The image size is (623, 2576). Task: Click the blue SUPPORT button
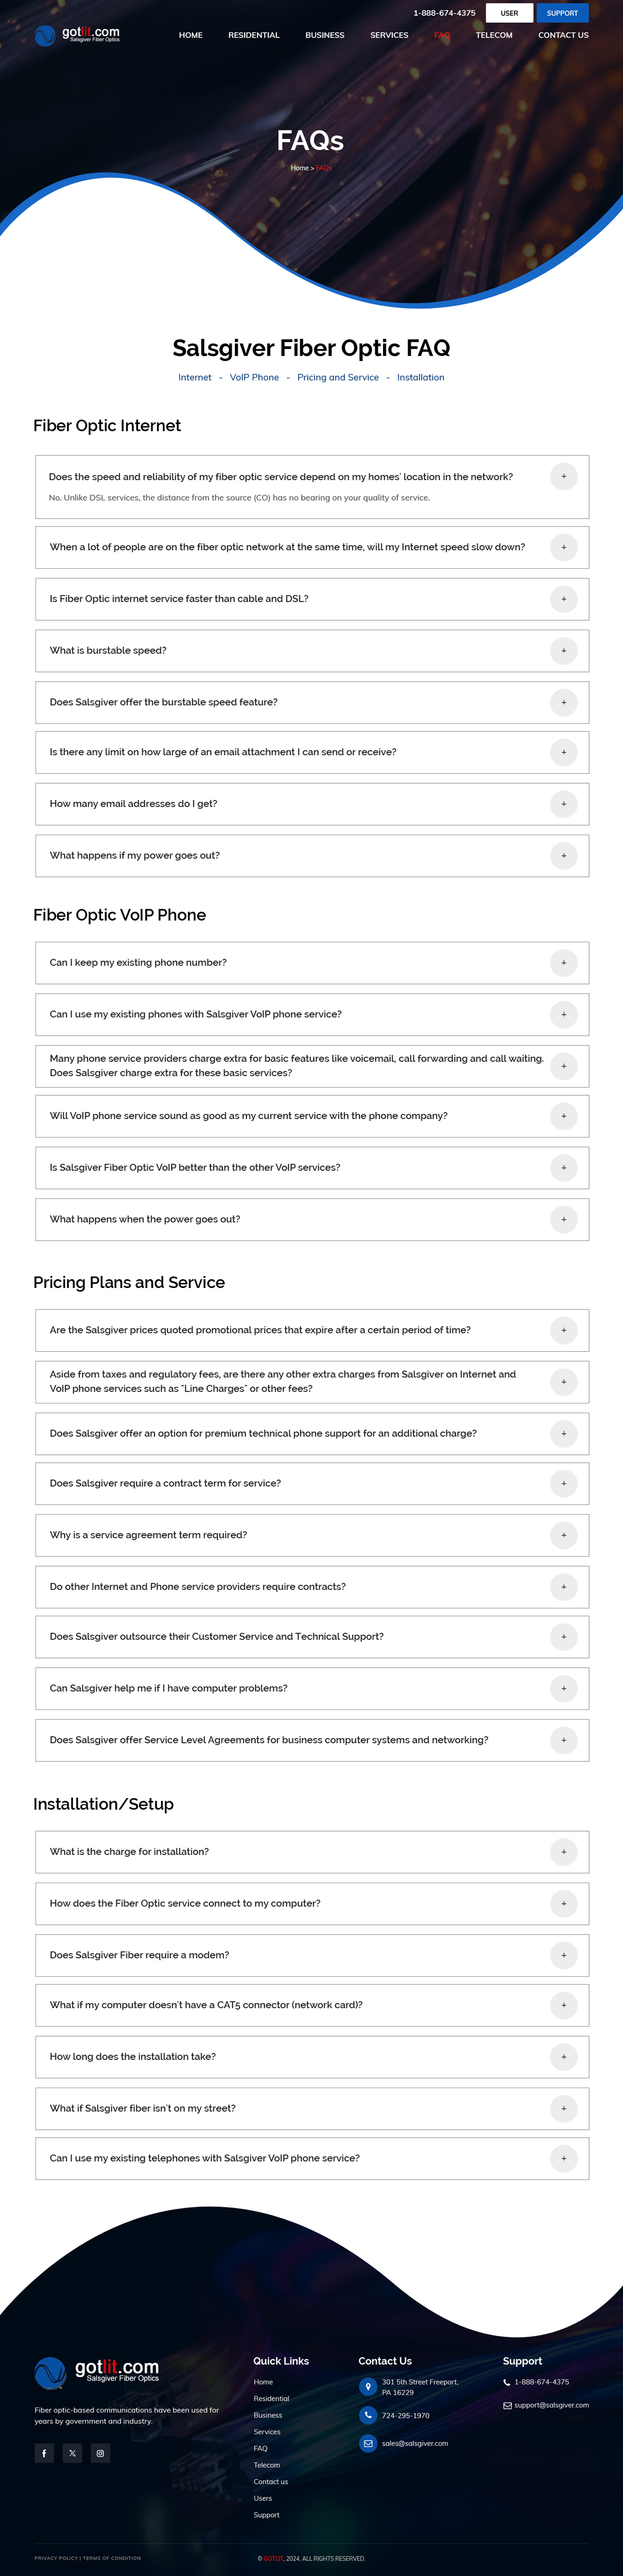(562, 13)
